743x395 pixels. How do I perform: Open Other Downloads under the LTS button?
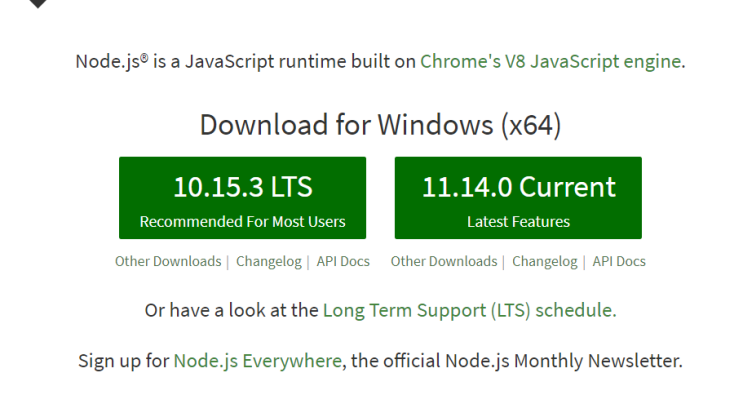click(x=168, y=261)
